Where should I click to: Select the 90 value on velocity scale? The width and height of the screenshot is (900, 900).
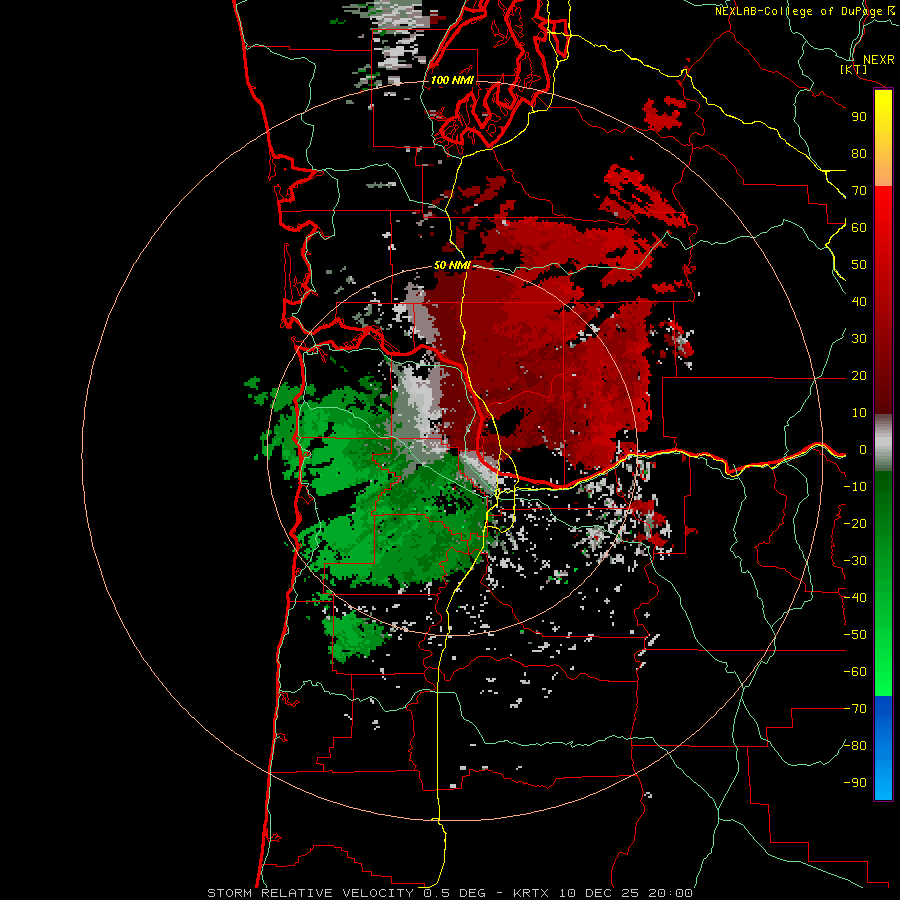click(859, 117)
